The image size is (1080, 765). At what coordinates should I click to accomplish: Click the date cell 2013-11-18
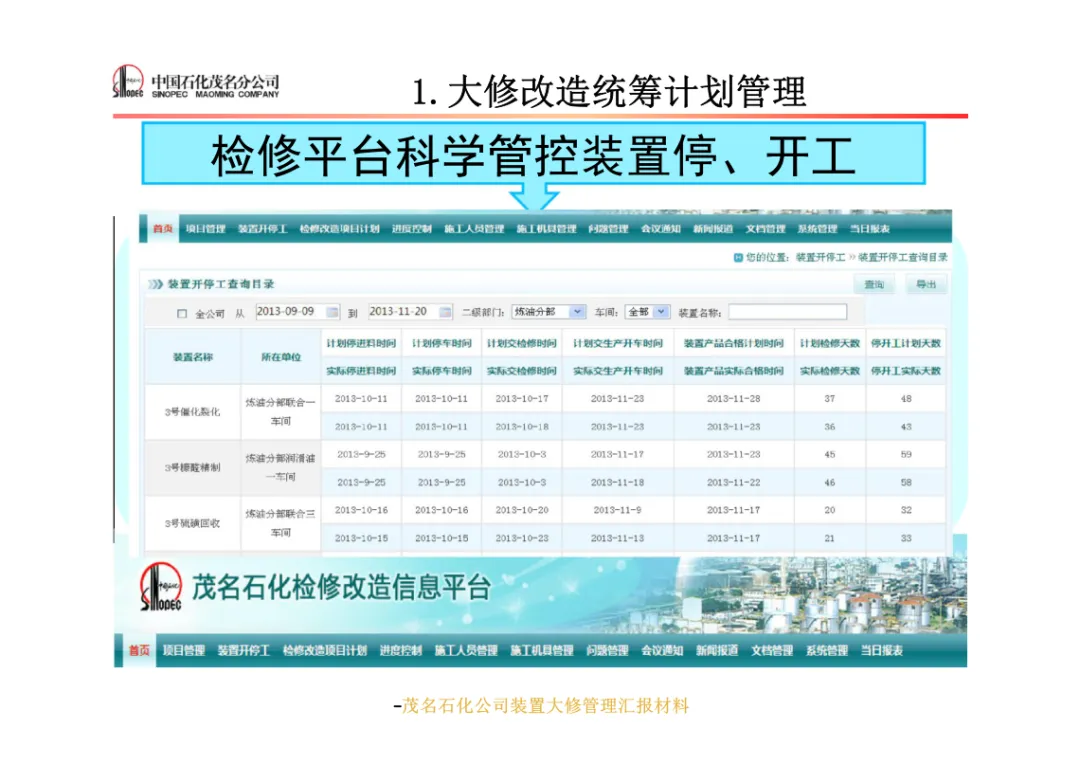click(x=618, y=483)
